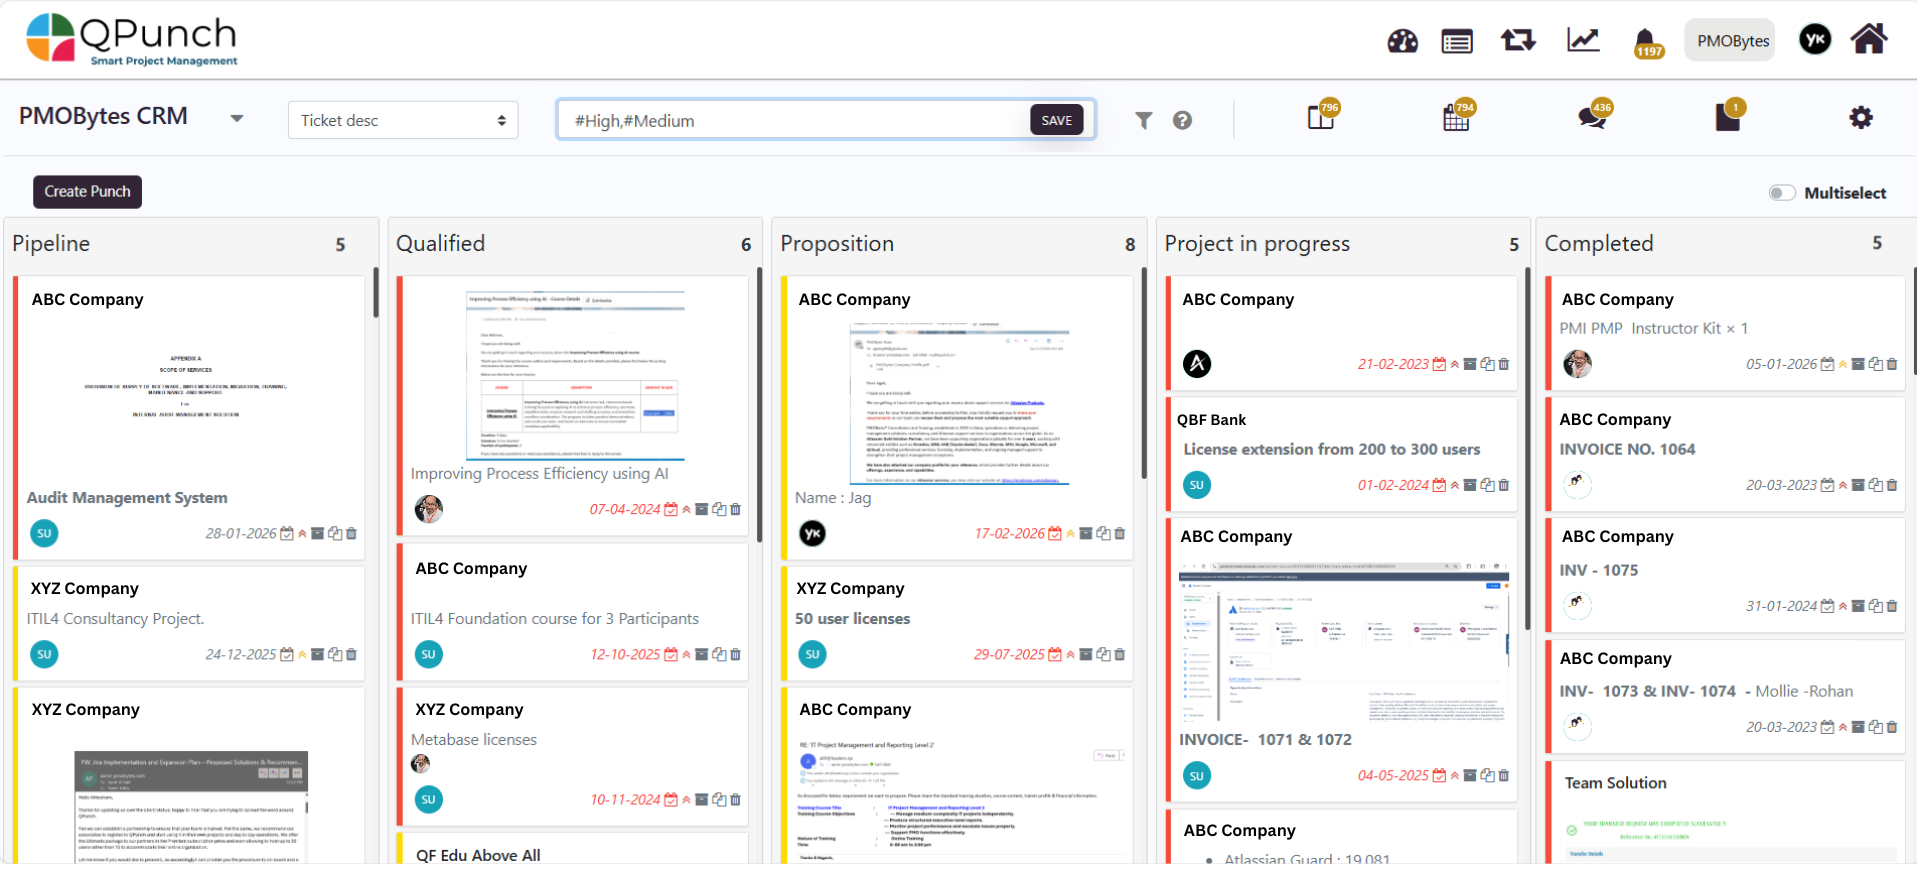Open the Ticket desc dropdown
Screen dimensions: 1917x870
(402, 120)
